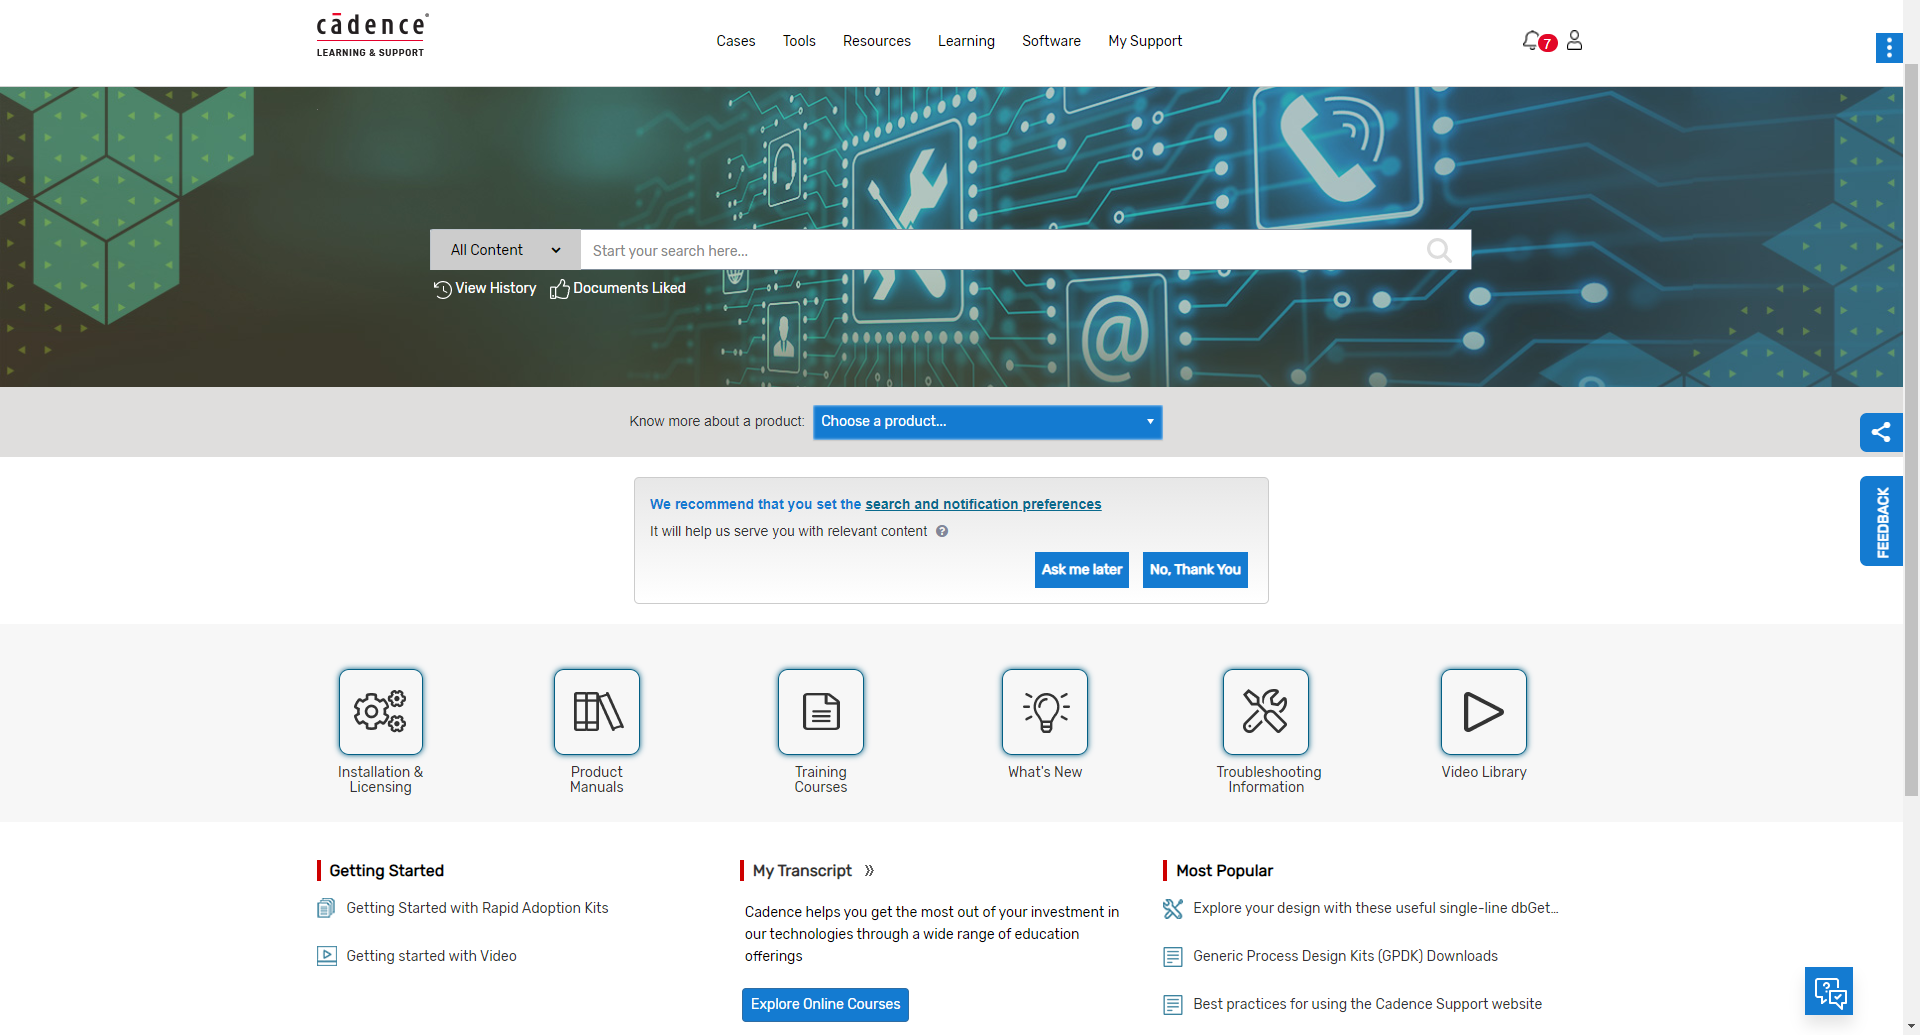
Task: Open the user account icon
Action: (x=1574, y=40)
